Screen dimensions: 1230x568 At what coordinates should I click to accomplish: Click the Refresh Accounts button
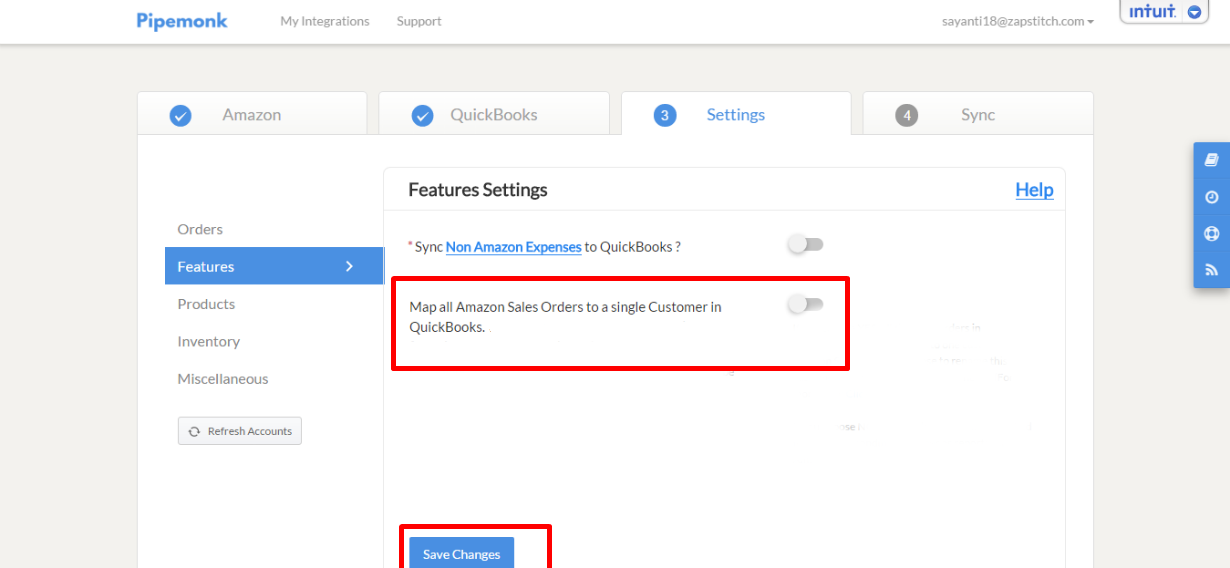tap(240, 431)
